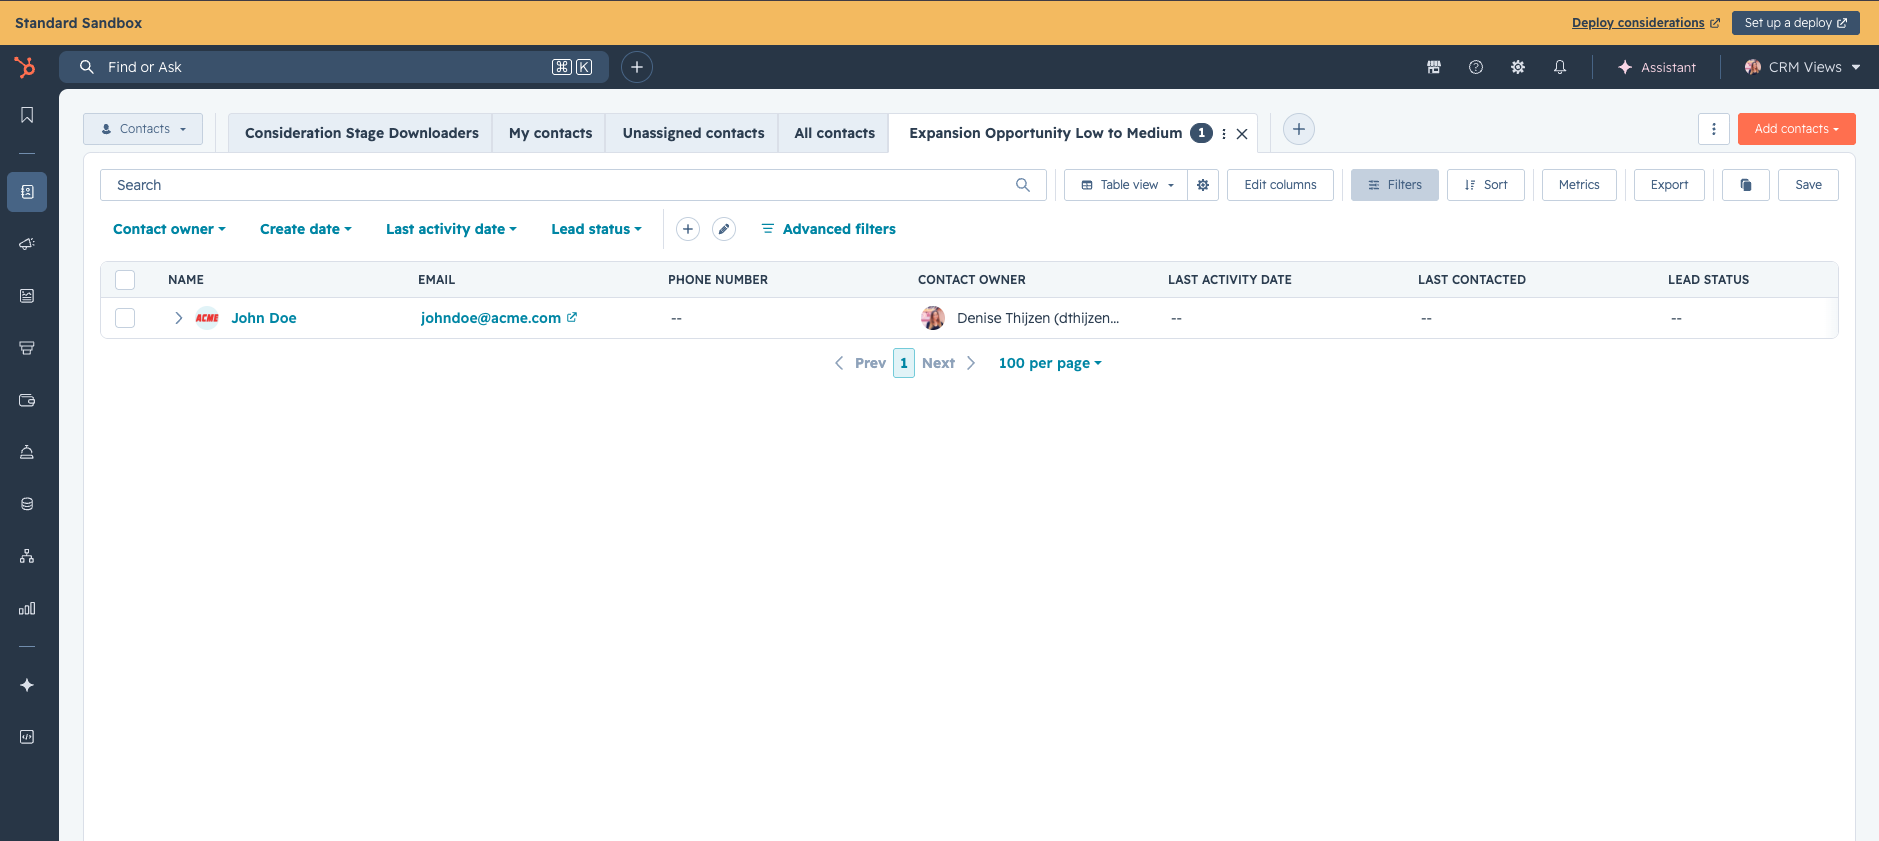
Task: Click the table view settings gear
Action: tap(1203, 185)
